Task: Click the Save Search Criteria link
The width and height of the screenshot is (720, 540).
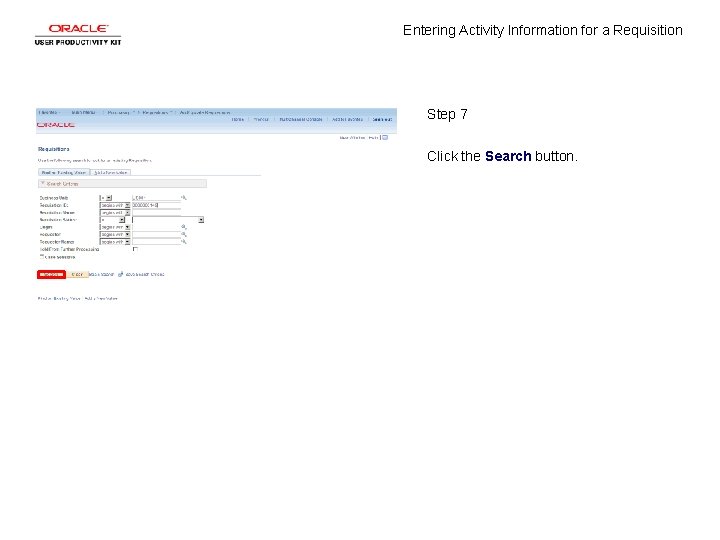Action: [145, 275]
